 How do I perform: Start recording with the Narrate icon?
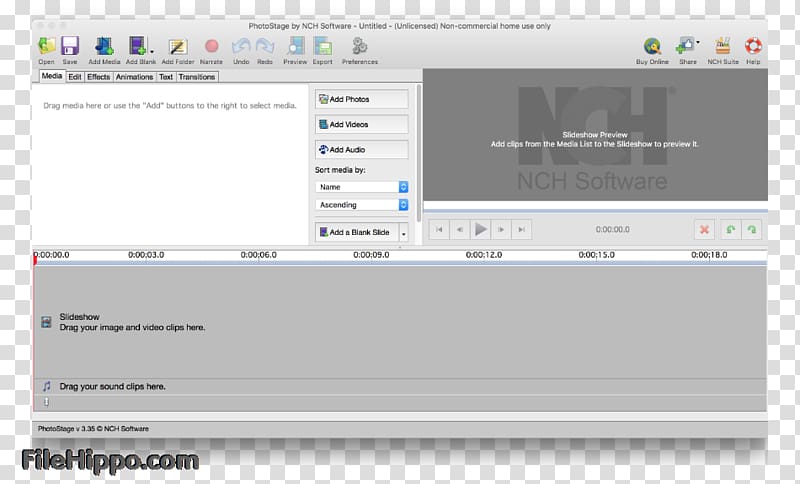pos(211,50)
